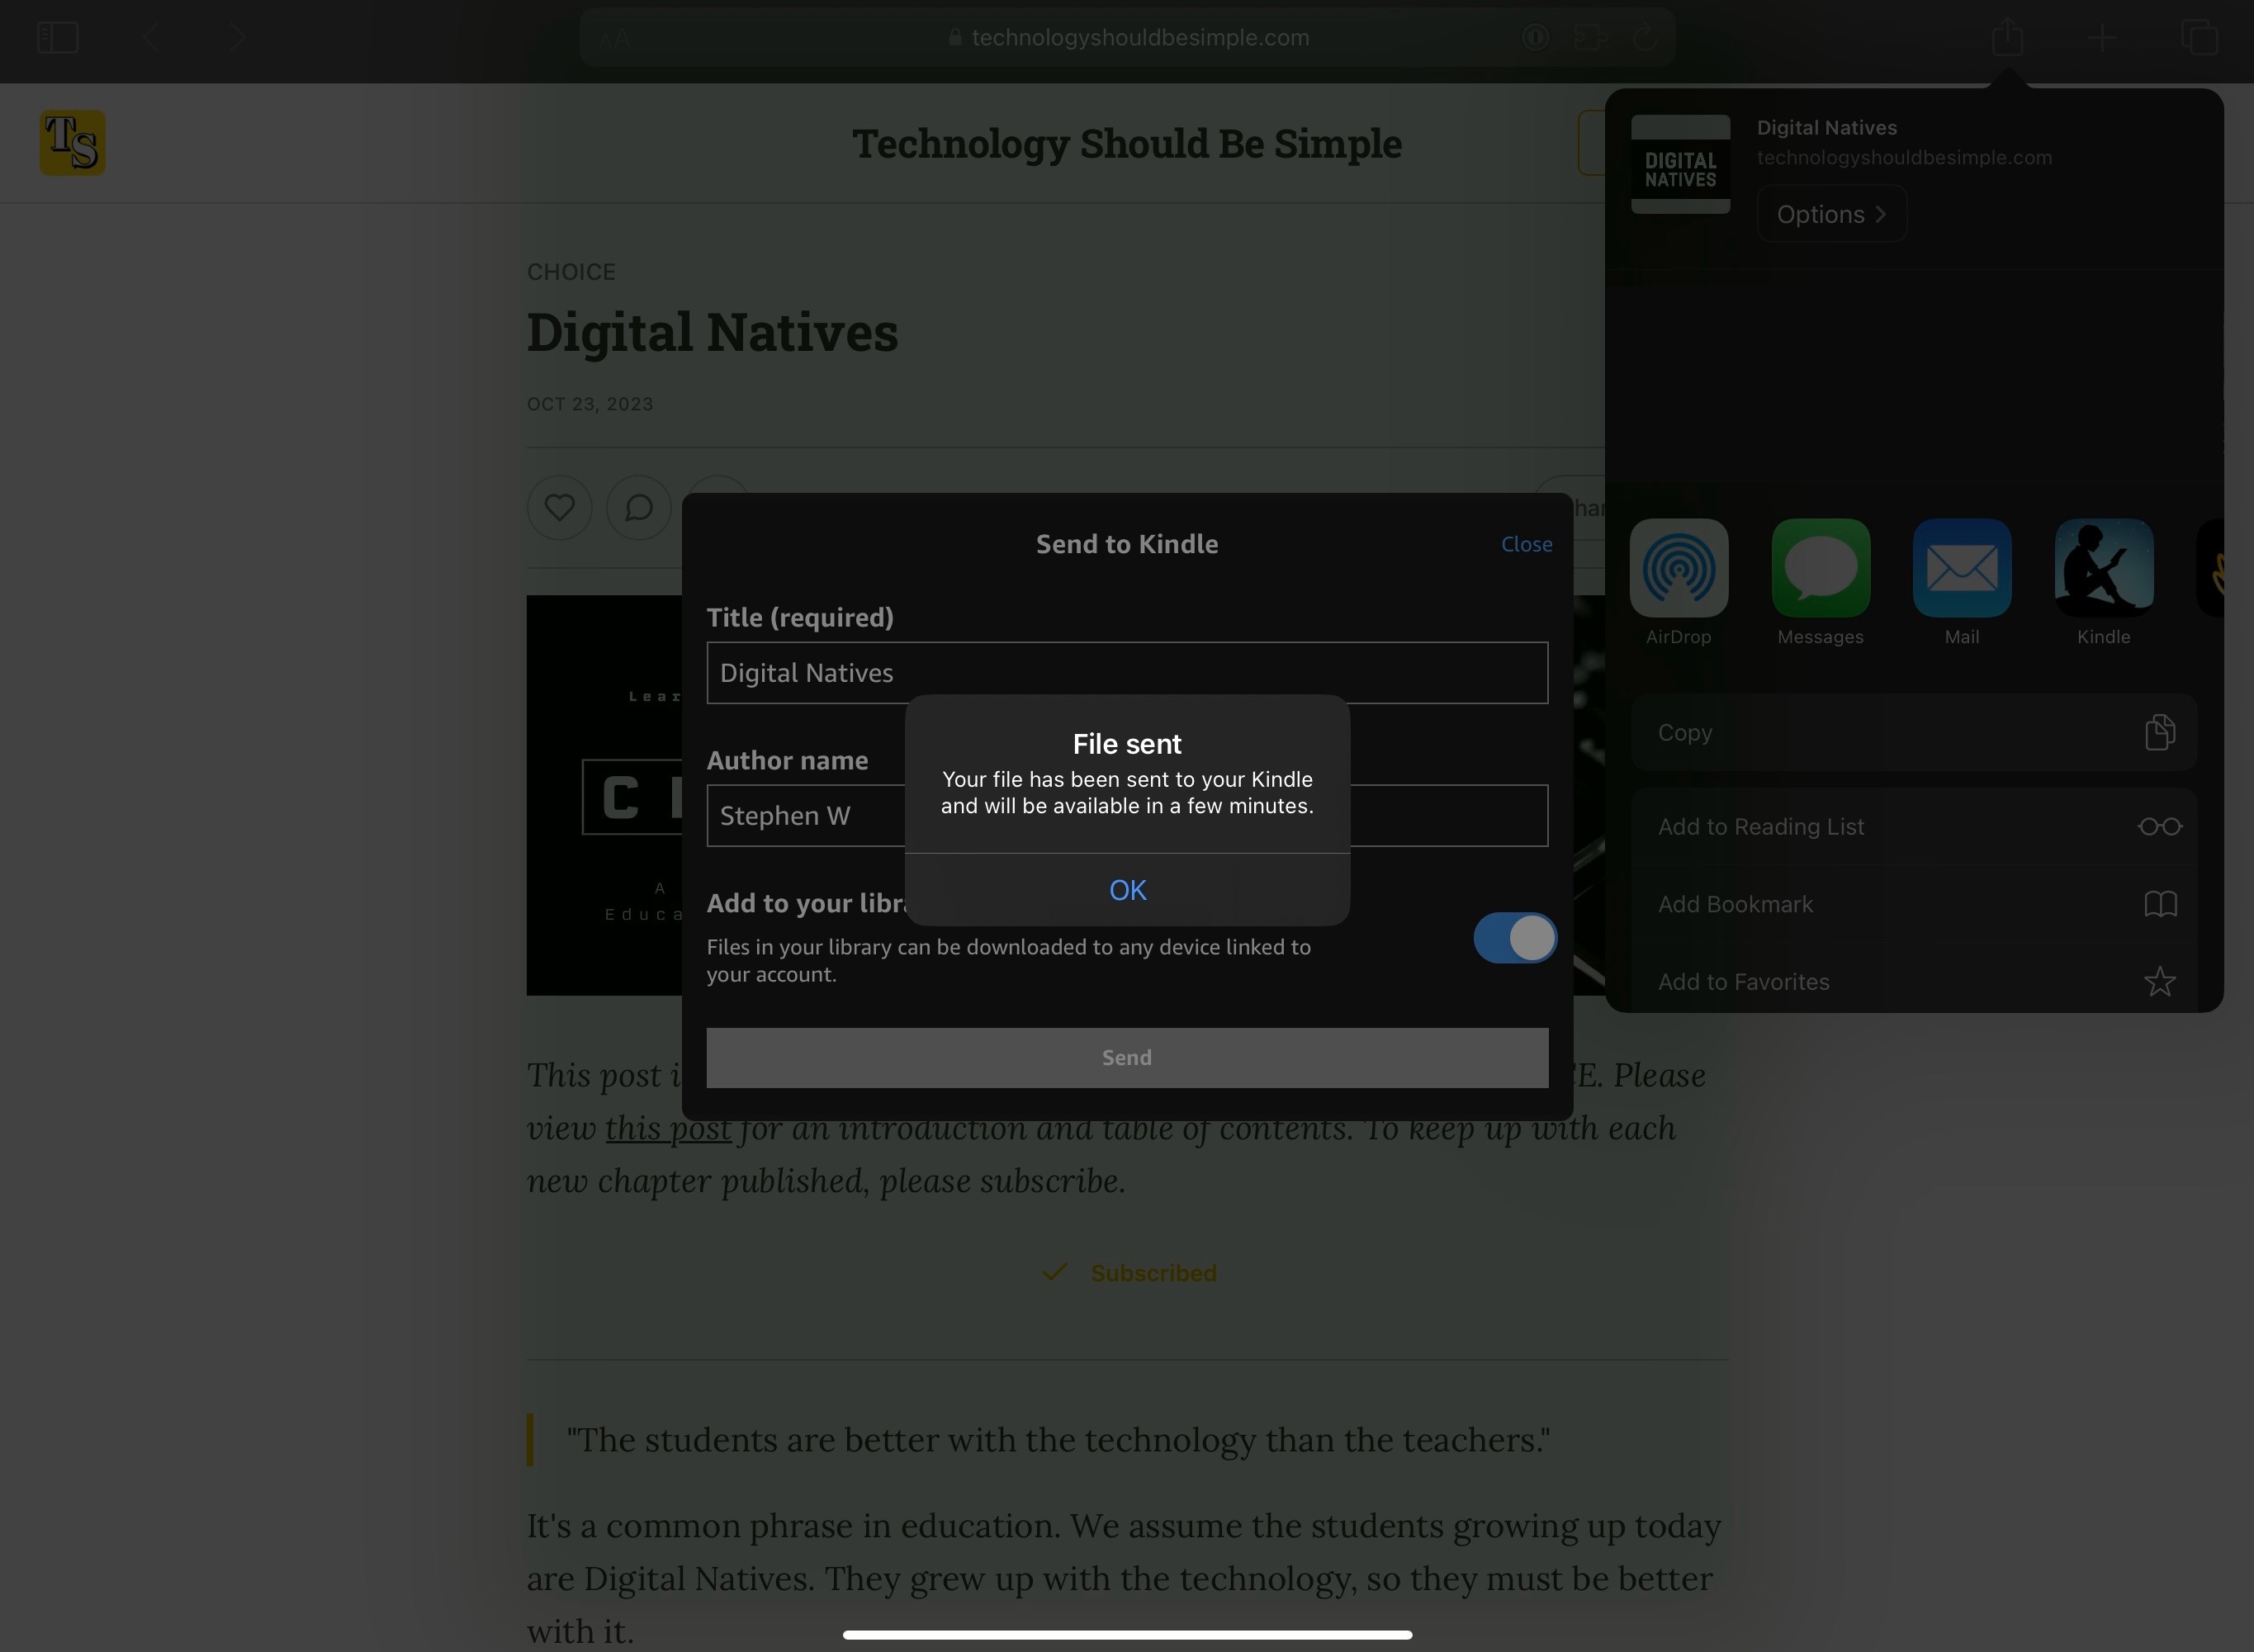This screenshot has height=1652, width=2254.
Task: Select Copy in share sheet
Action: [1914, 732]
